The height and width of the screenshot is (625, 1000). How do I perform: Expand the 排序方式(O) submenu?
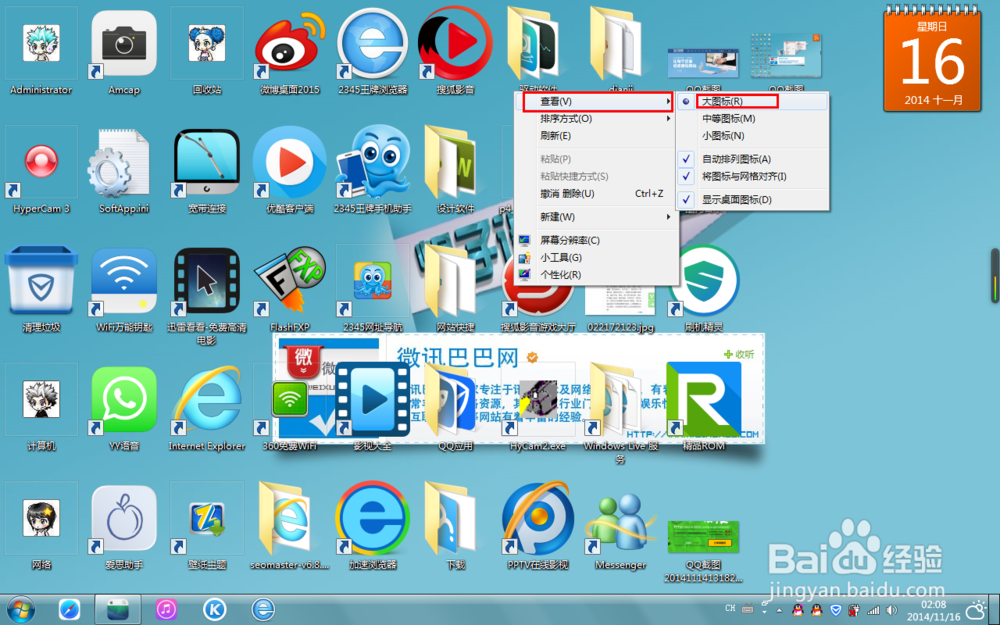pos(597,119)
